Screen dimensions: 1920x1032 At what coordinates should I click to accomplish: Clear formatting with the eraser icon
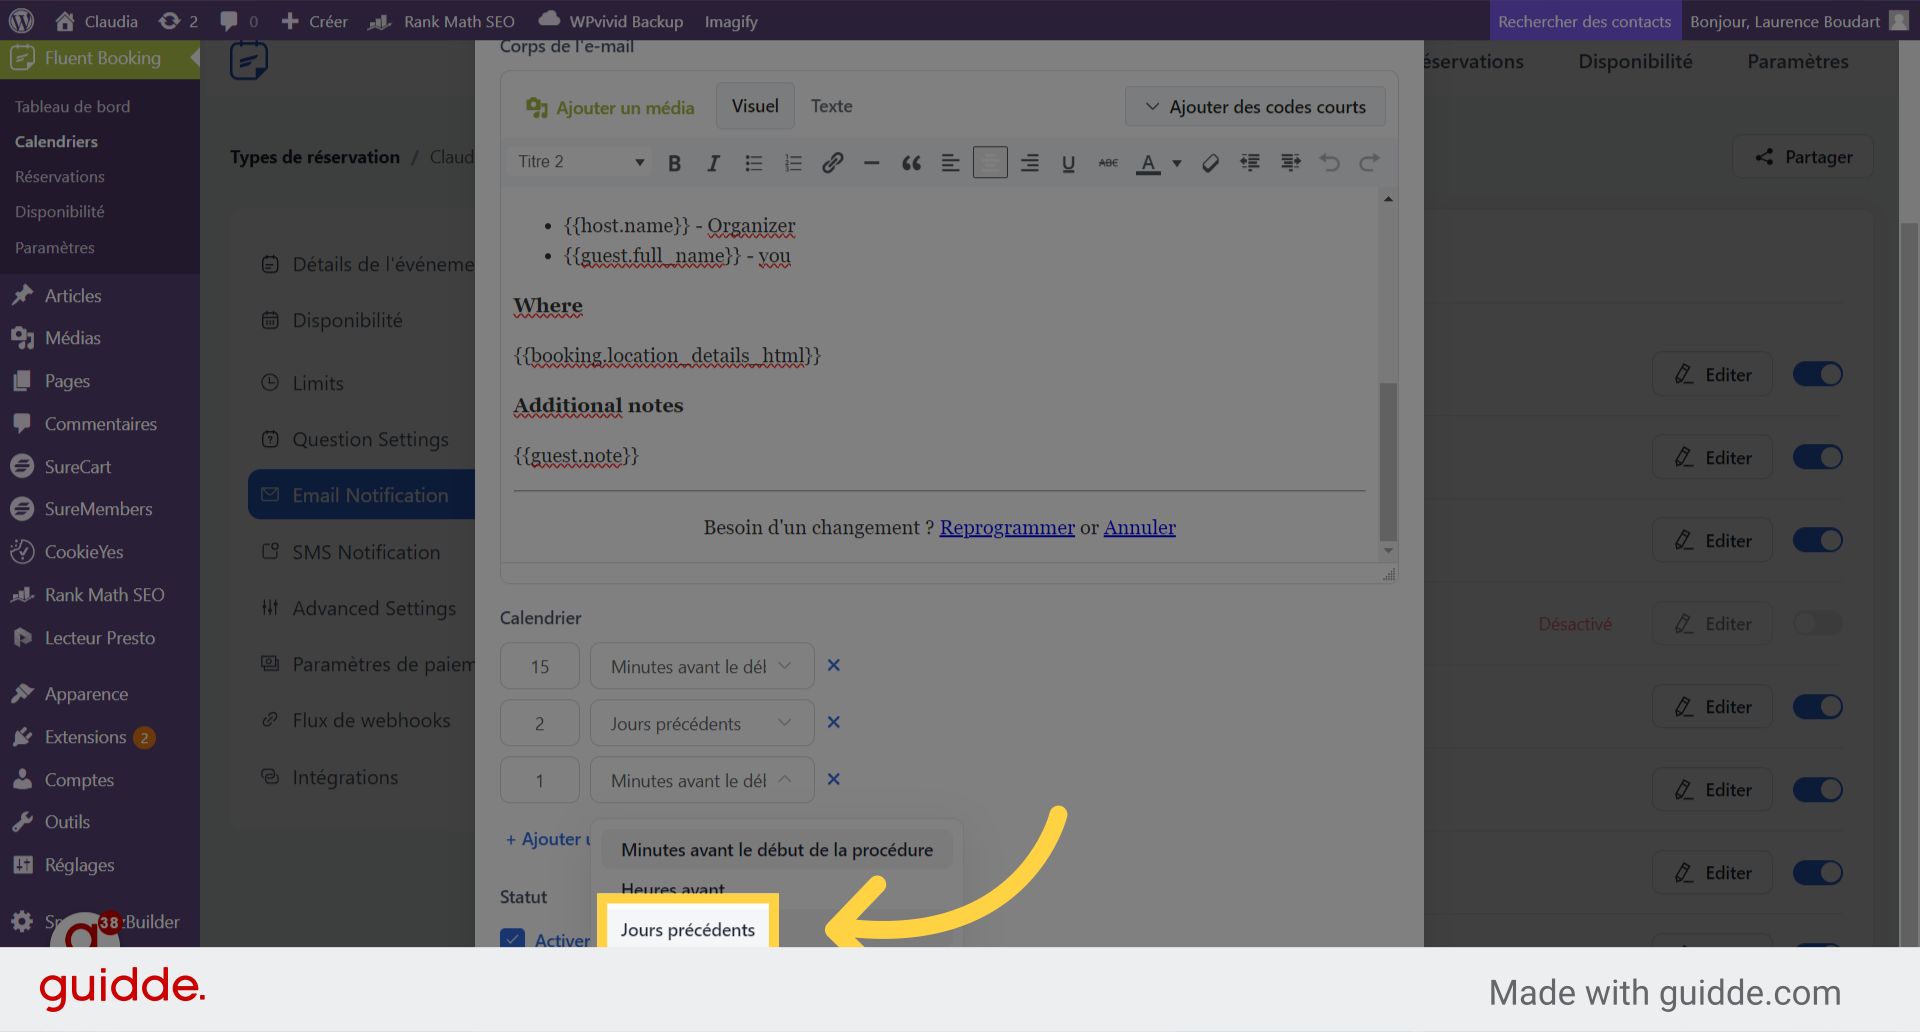click(1210, 163)
